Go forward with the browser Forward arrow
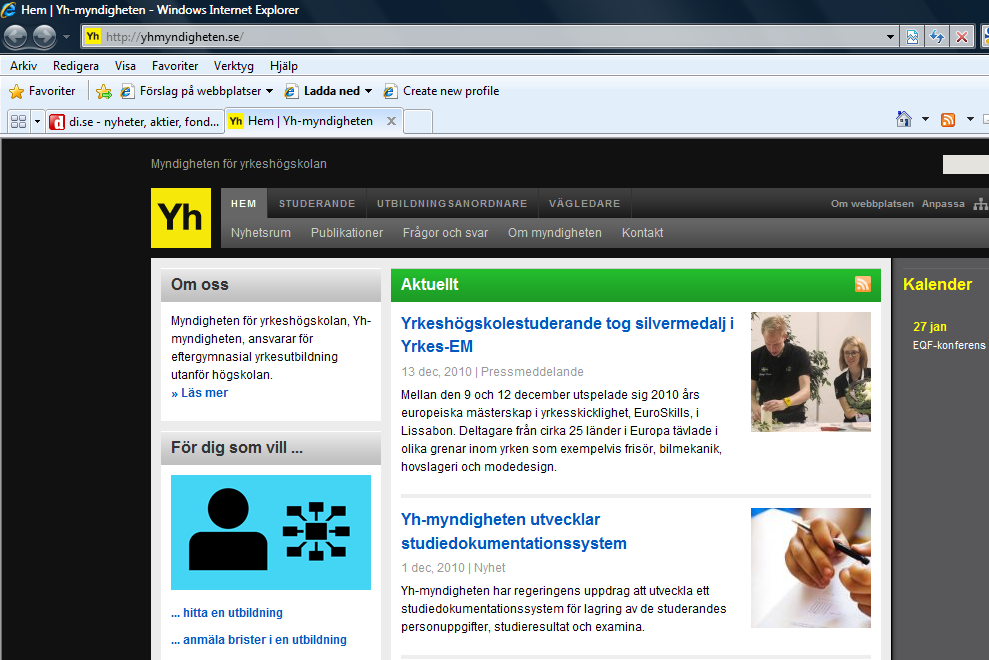989x660 pixels. (44, 37)
